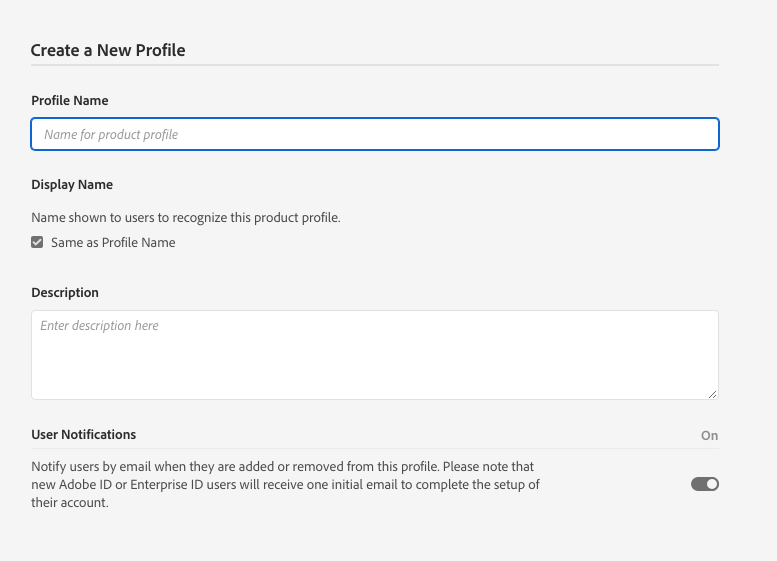Click the 'User Notifications' section heading
The height and width of the screenshot is (561, 777).
coord(84,435)
